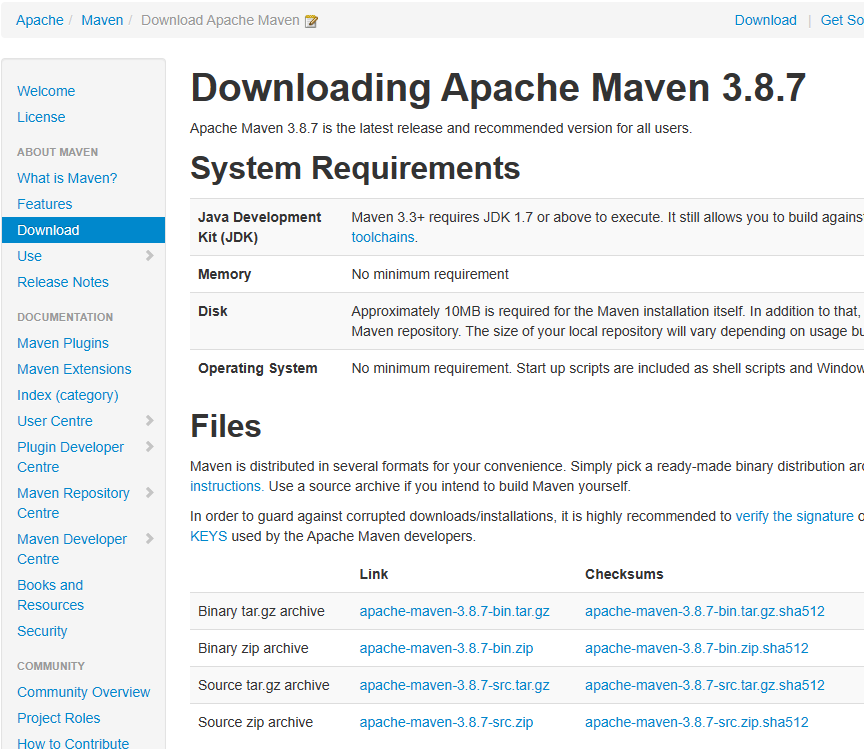Open the License sidebar link

click(x=41, y=117)
